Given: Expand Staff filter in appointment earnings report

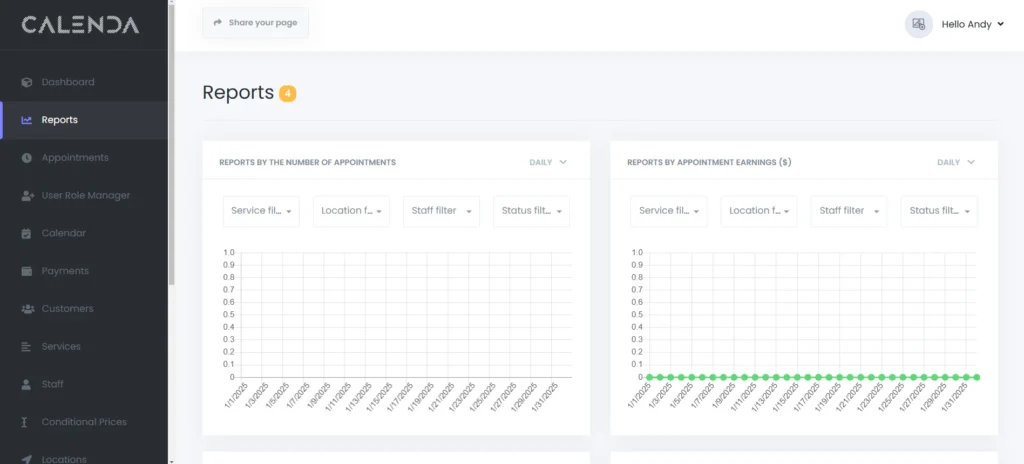Looking at the screenshot, I should (x=848, y=211).
